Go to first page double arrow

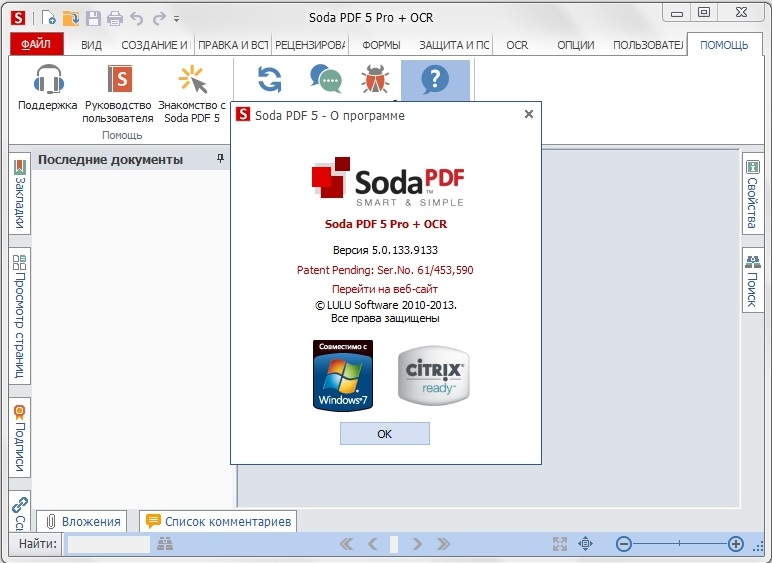347,544
